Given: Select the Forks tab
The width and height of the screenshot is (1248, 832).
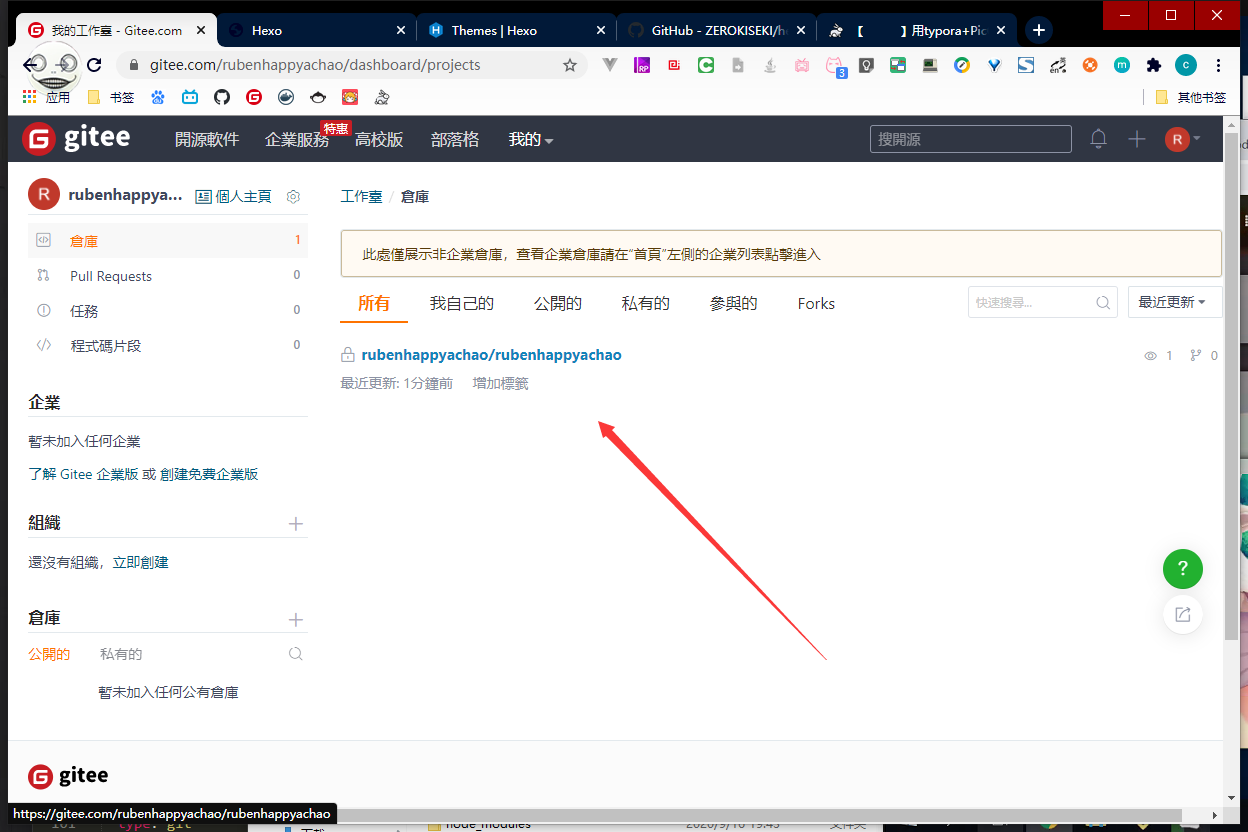Looking at the screenshot, I should [x=816, y=304].
